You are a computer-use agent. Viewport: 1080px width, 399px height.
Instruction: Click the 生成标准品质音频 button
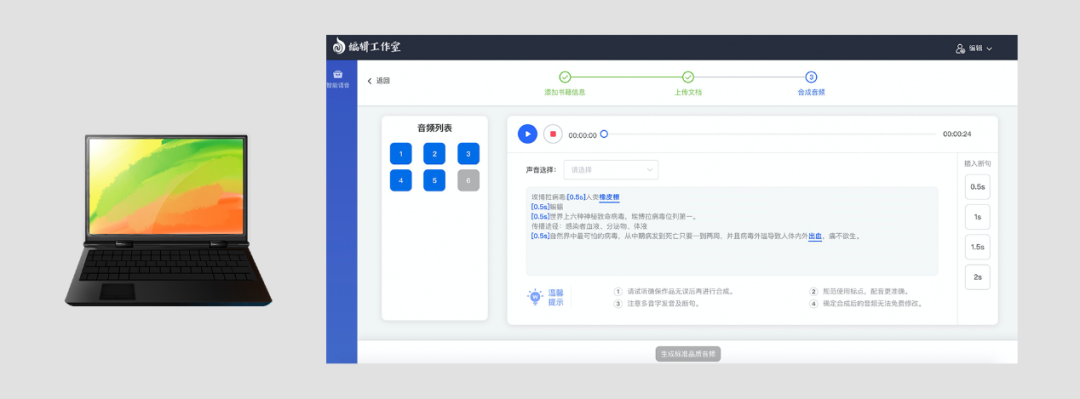click(688, 354)
